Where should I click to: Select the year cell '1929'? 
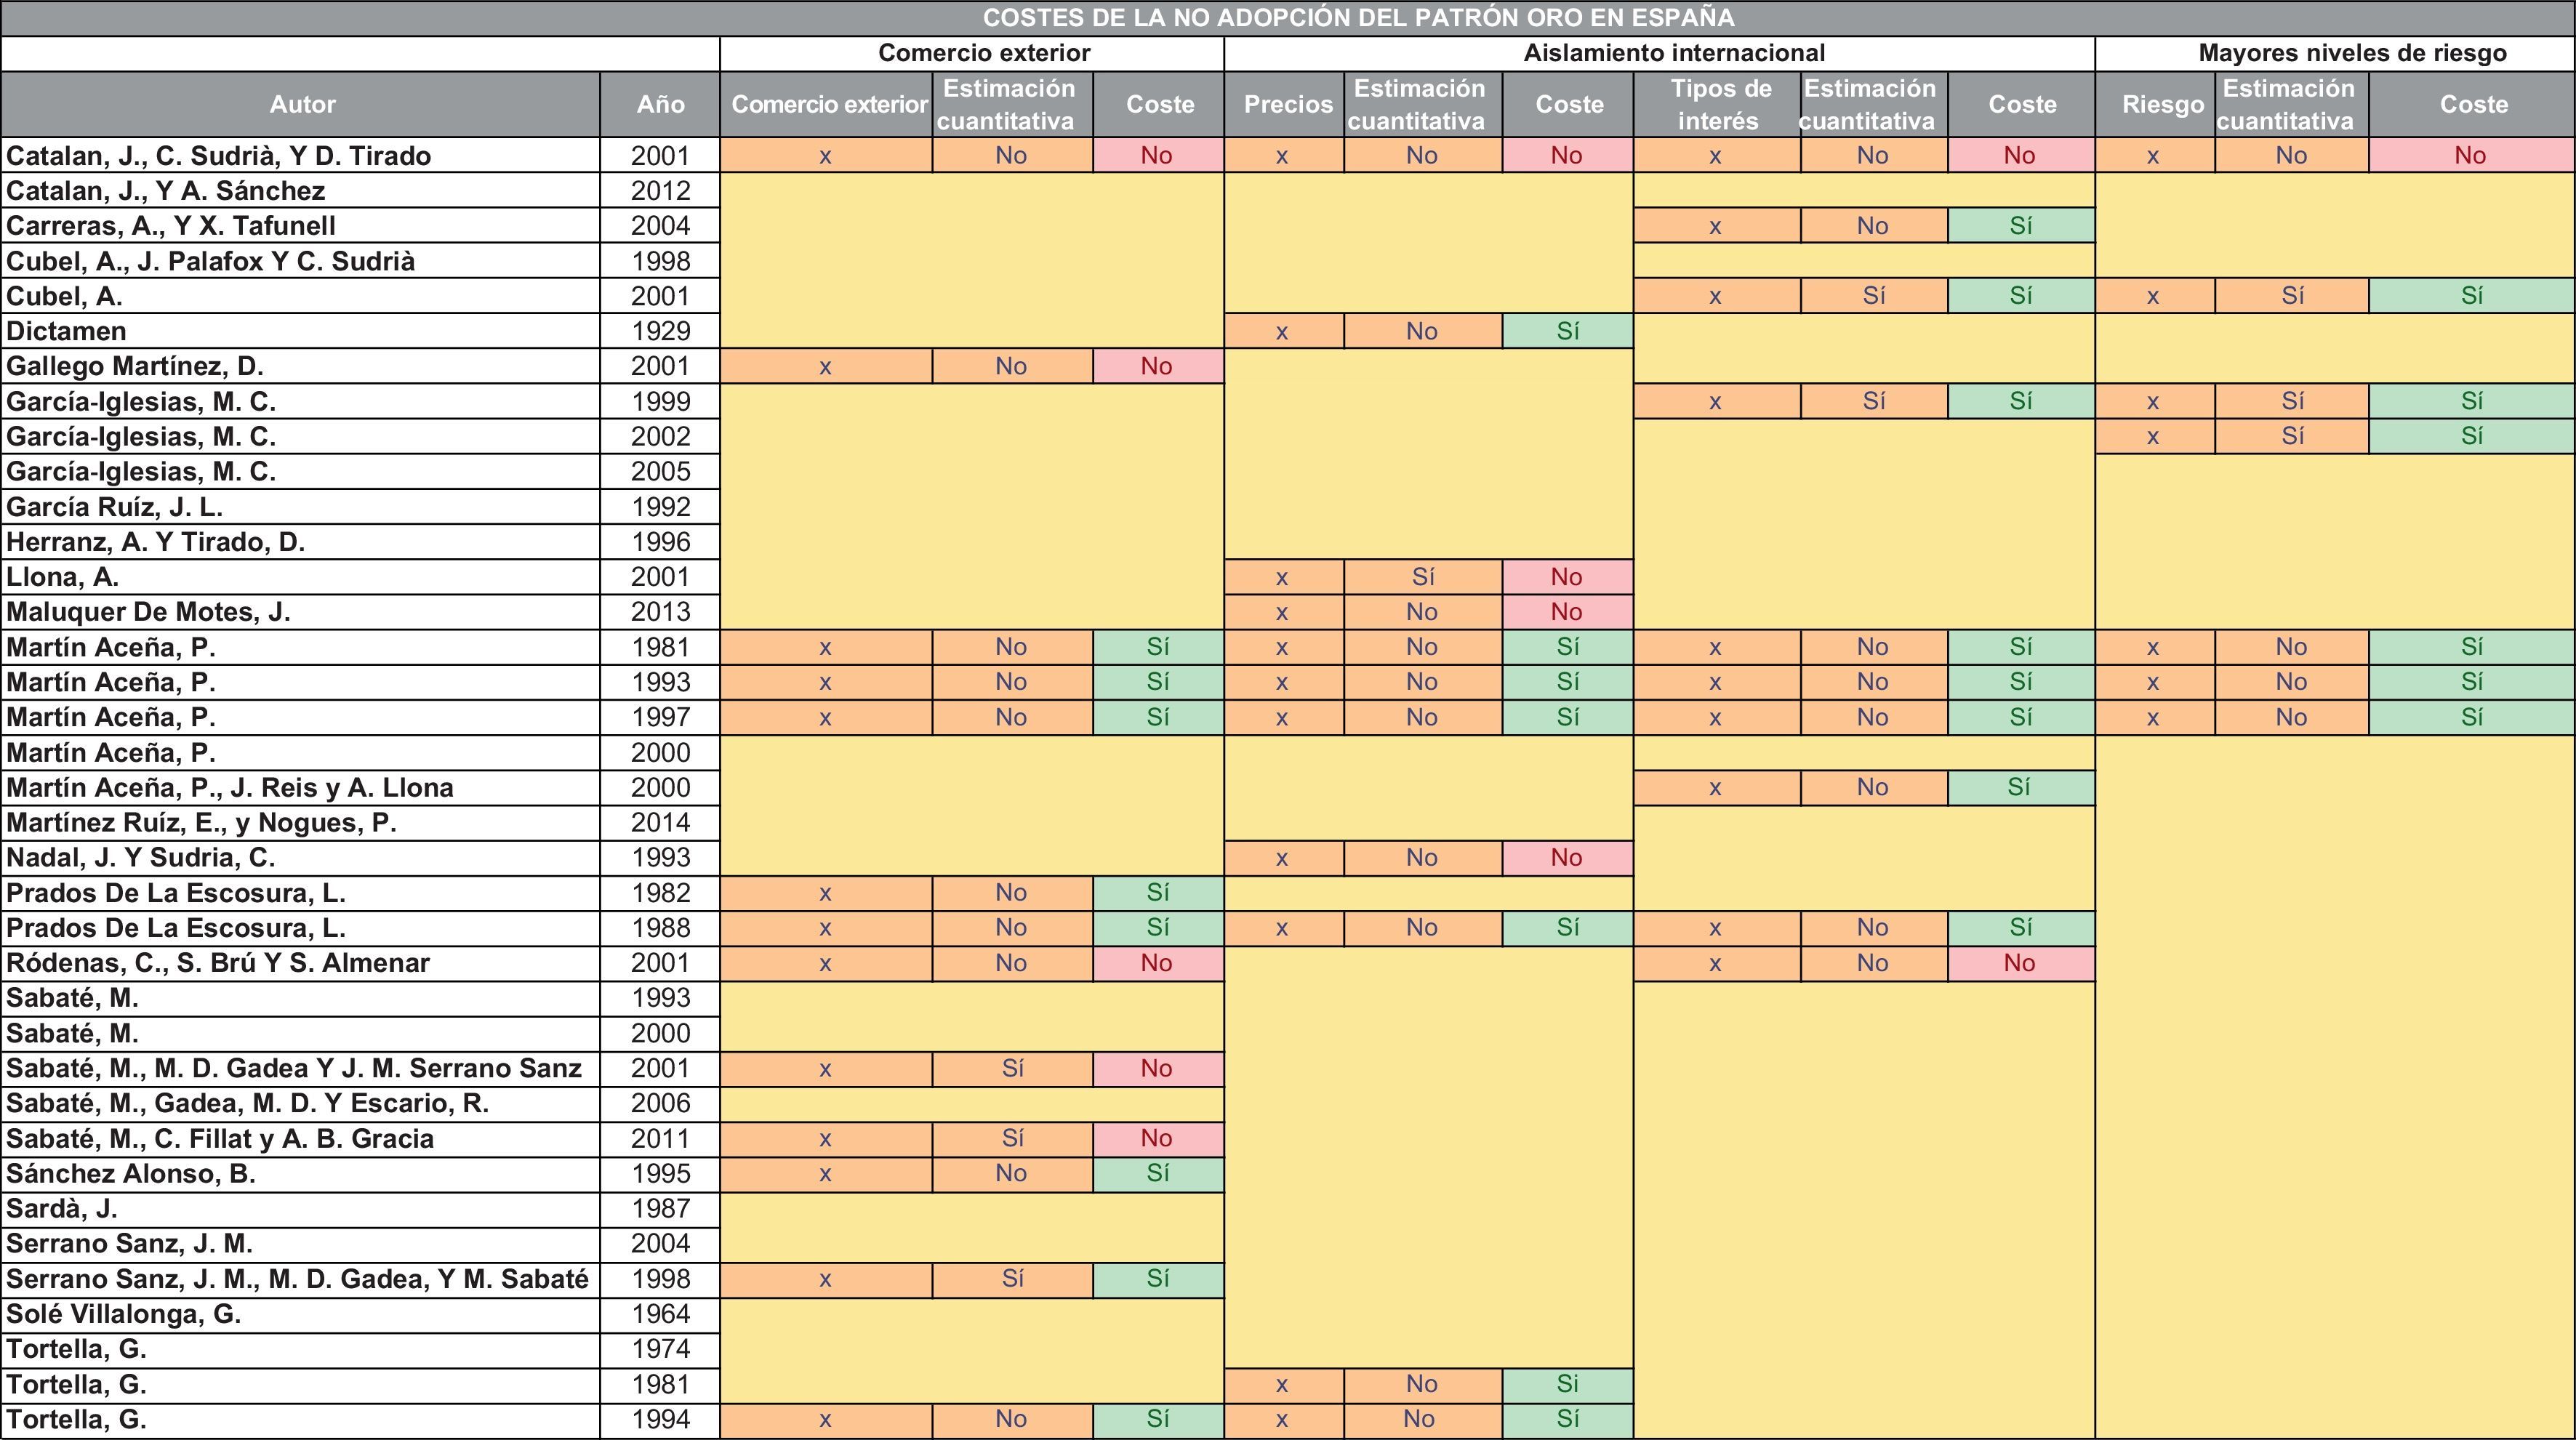(660, 331)
